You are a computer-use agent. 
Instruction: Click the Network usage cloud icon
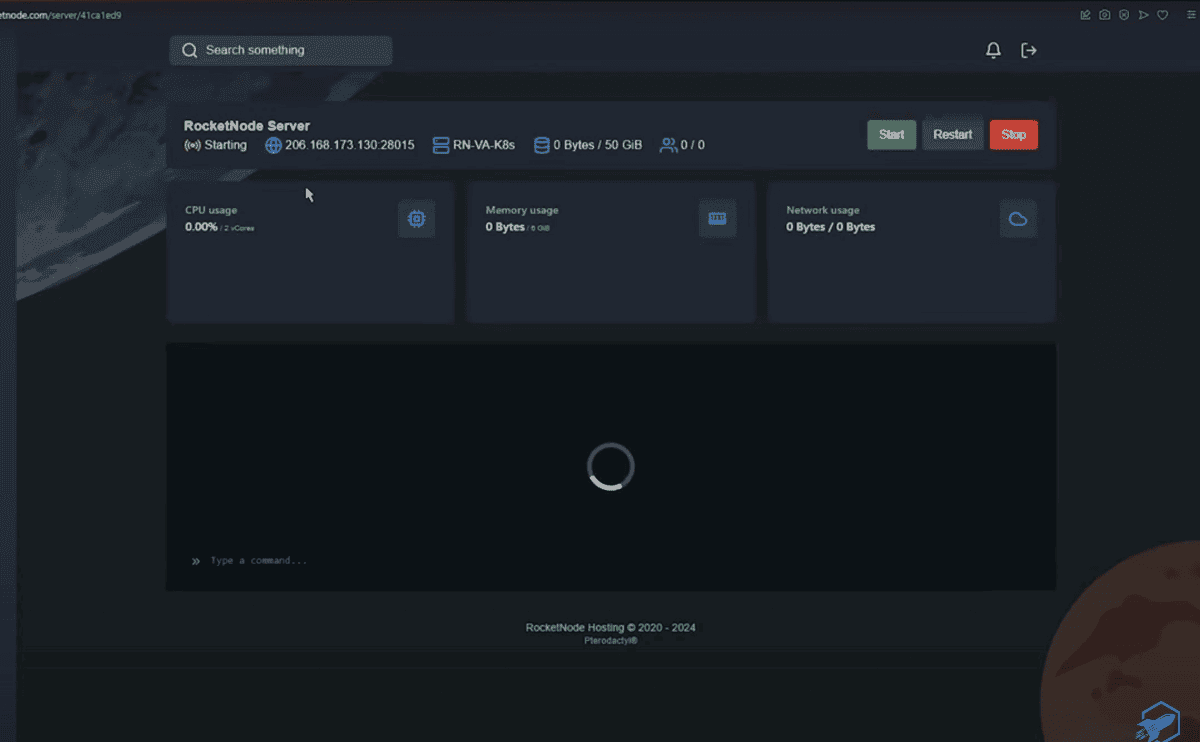[x=1018, y=219]
